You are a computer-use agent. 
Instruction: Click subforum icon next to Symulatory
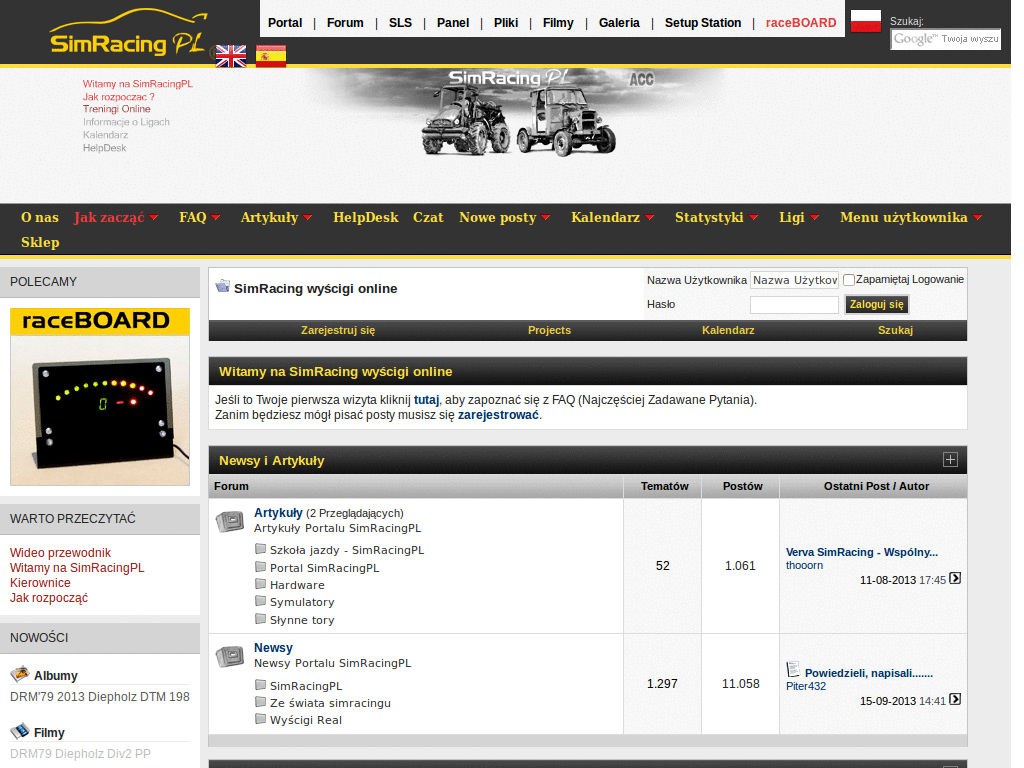coord(261,601)
